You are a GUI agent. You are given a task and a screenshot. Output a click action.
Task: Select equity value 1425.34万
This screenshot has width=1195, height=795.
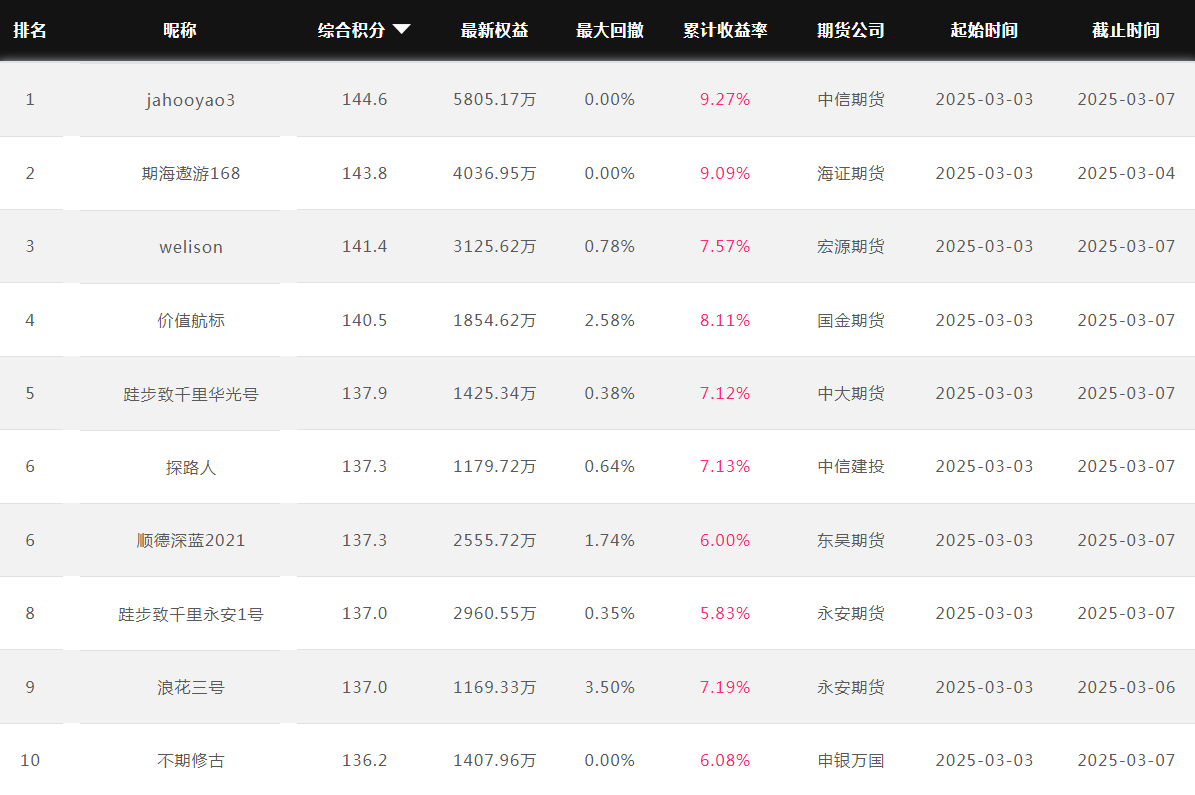(495, 394)
